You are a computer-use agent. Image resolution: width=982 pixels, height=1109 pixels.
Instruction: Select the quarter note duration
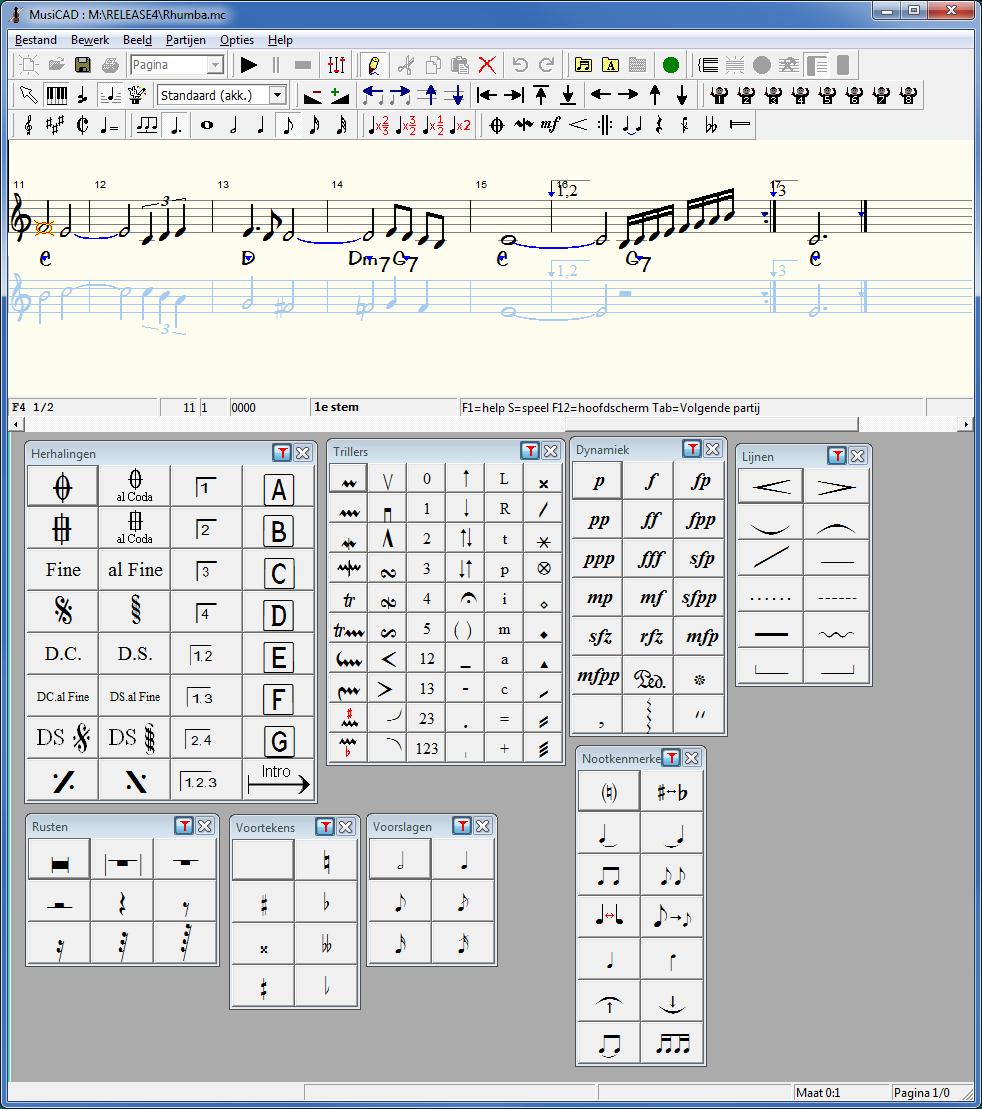click(x=260, y=125)
